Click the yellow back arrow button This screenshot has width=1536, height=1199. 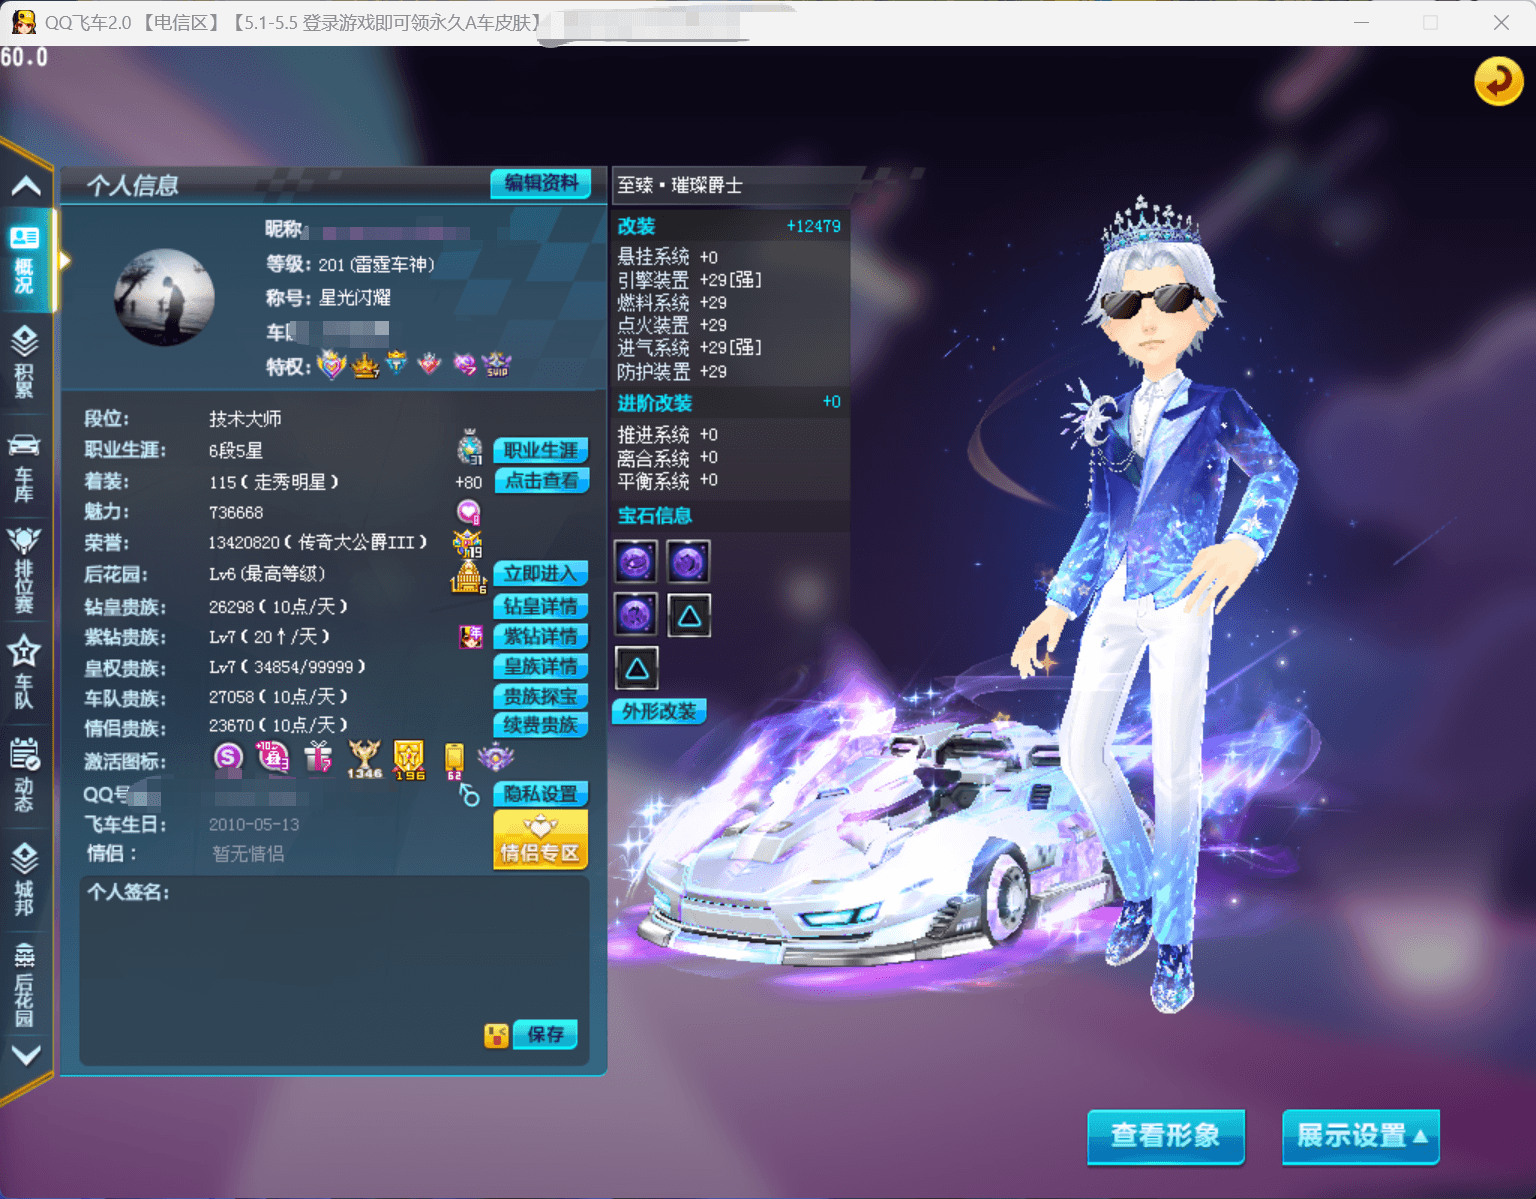point(1498,81)
